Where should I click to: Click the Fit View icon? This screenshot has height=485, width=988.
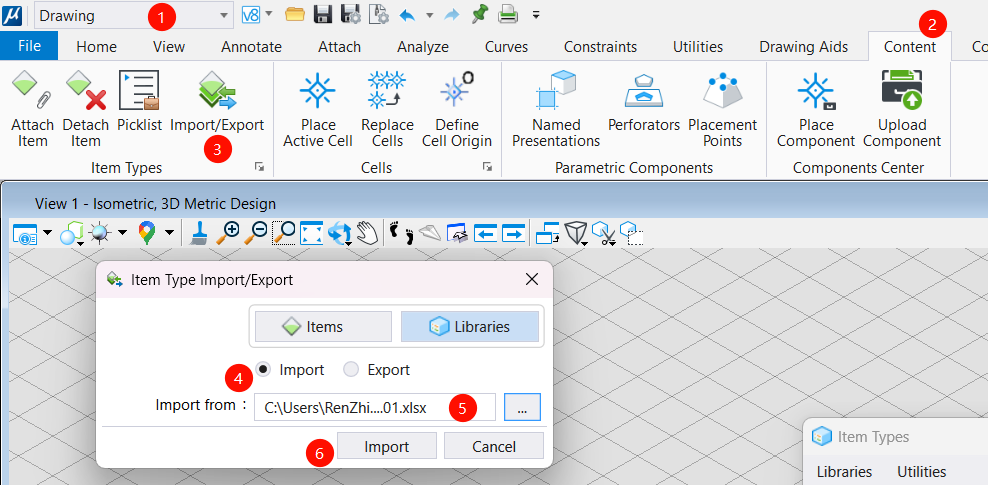312,233
